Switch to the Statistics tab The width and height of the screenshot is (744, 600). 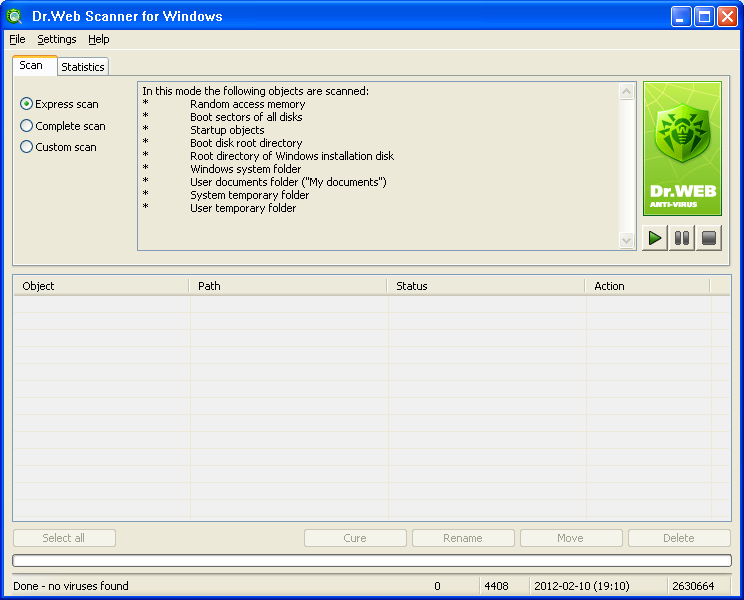pos(83,67)
